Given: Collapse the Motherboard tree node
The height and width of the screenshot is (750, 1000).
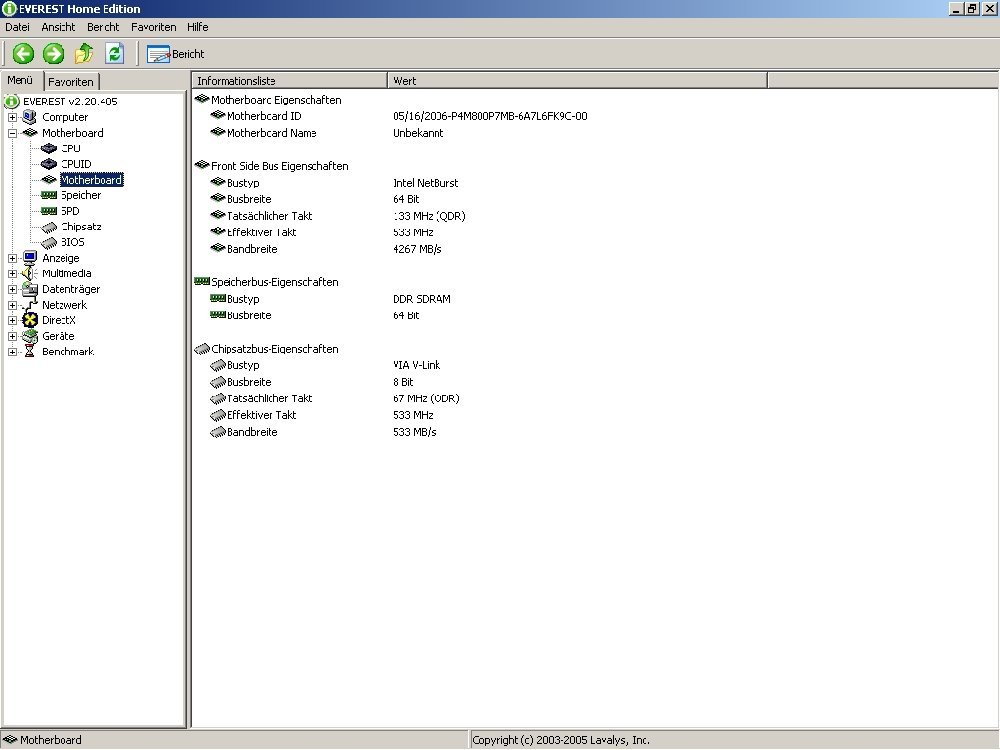Looking at the screenshot, I should (x=12, y=133).
